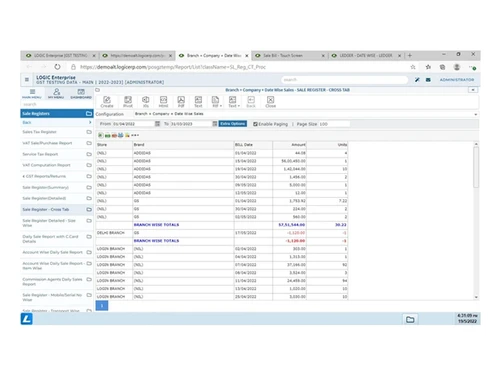
Task: Click the browser refresh icon
Action: pyautogui.click(x=57, y=67)
